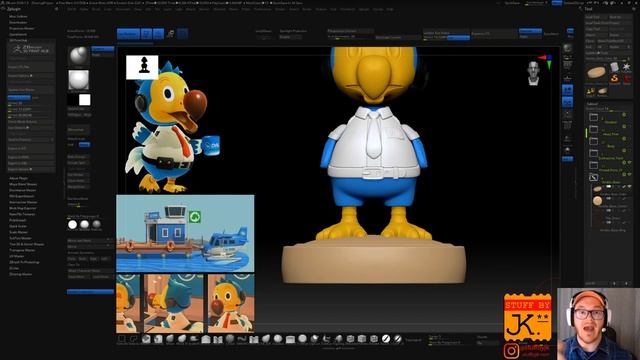The width and height of the screenshot is (640, 360).
Task: Open the Body subtool folder
Action: coord(593,142)
